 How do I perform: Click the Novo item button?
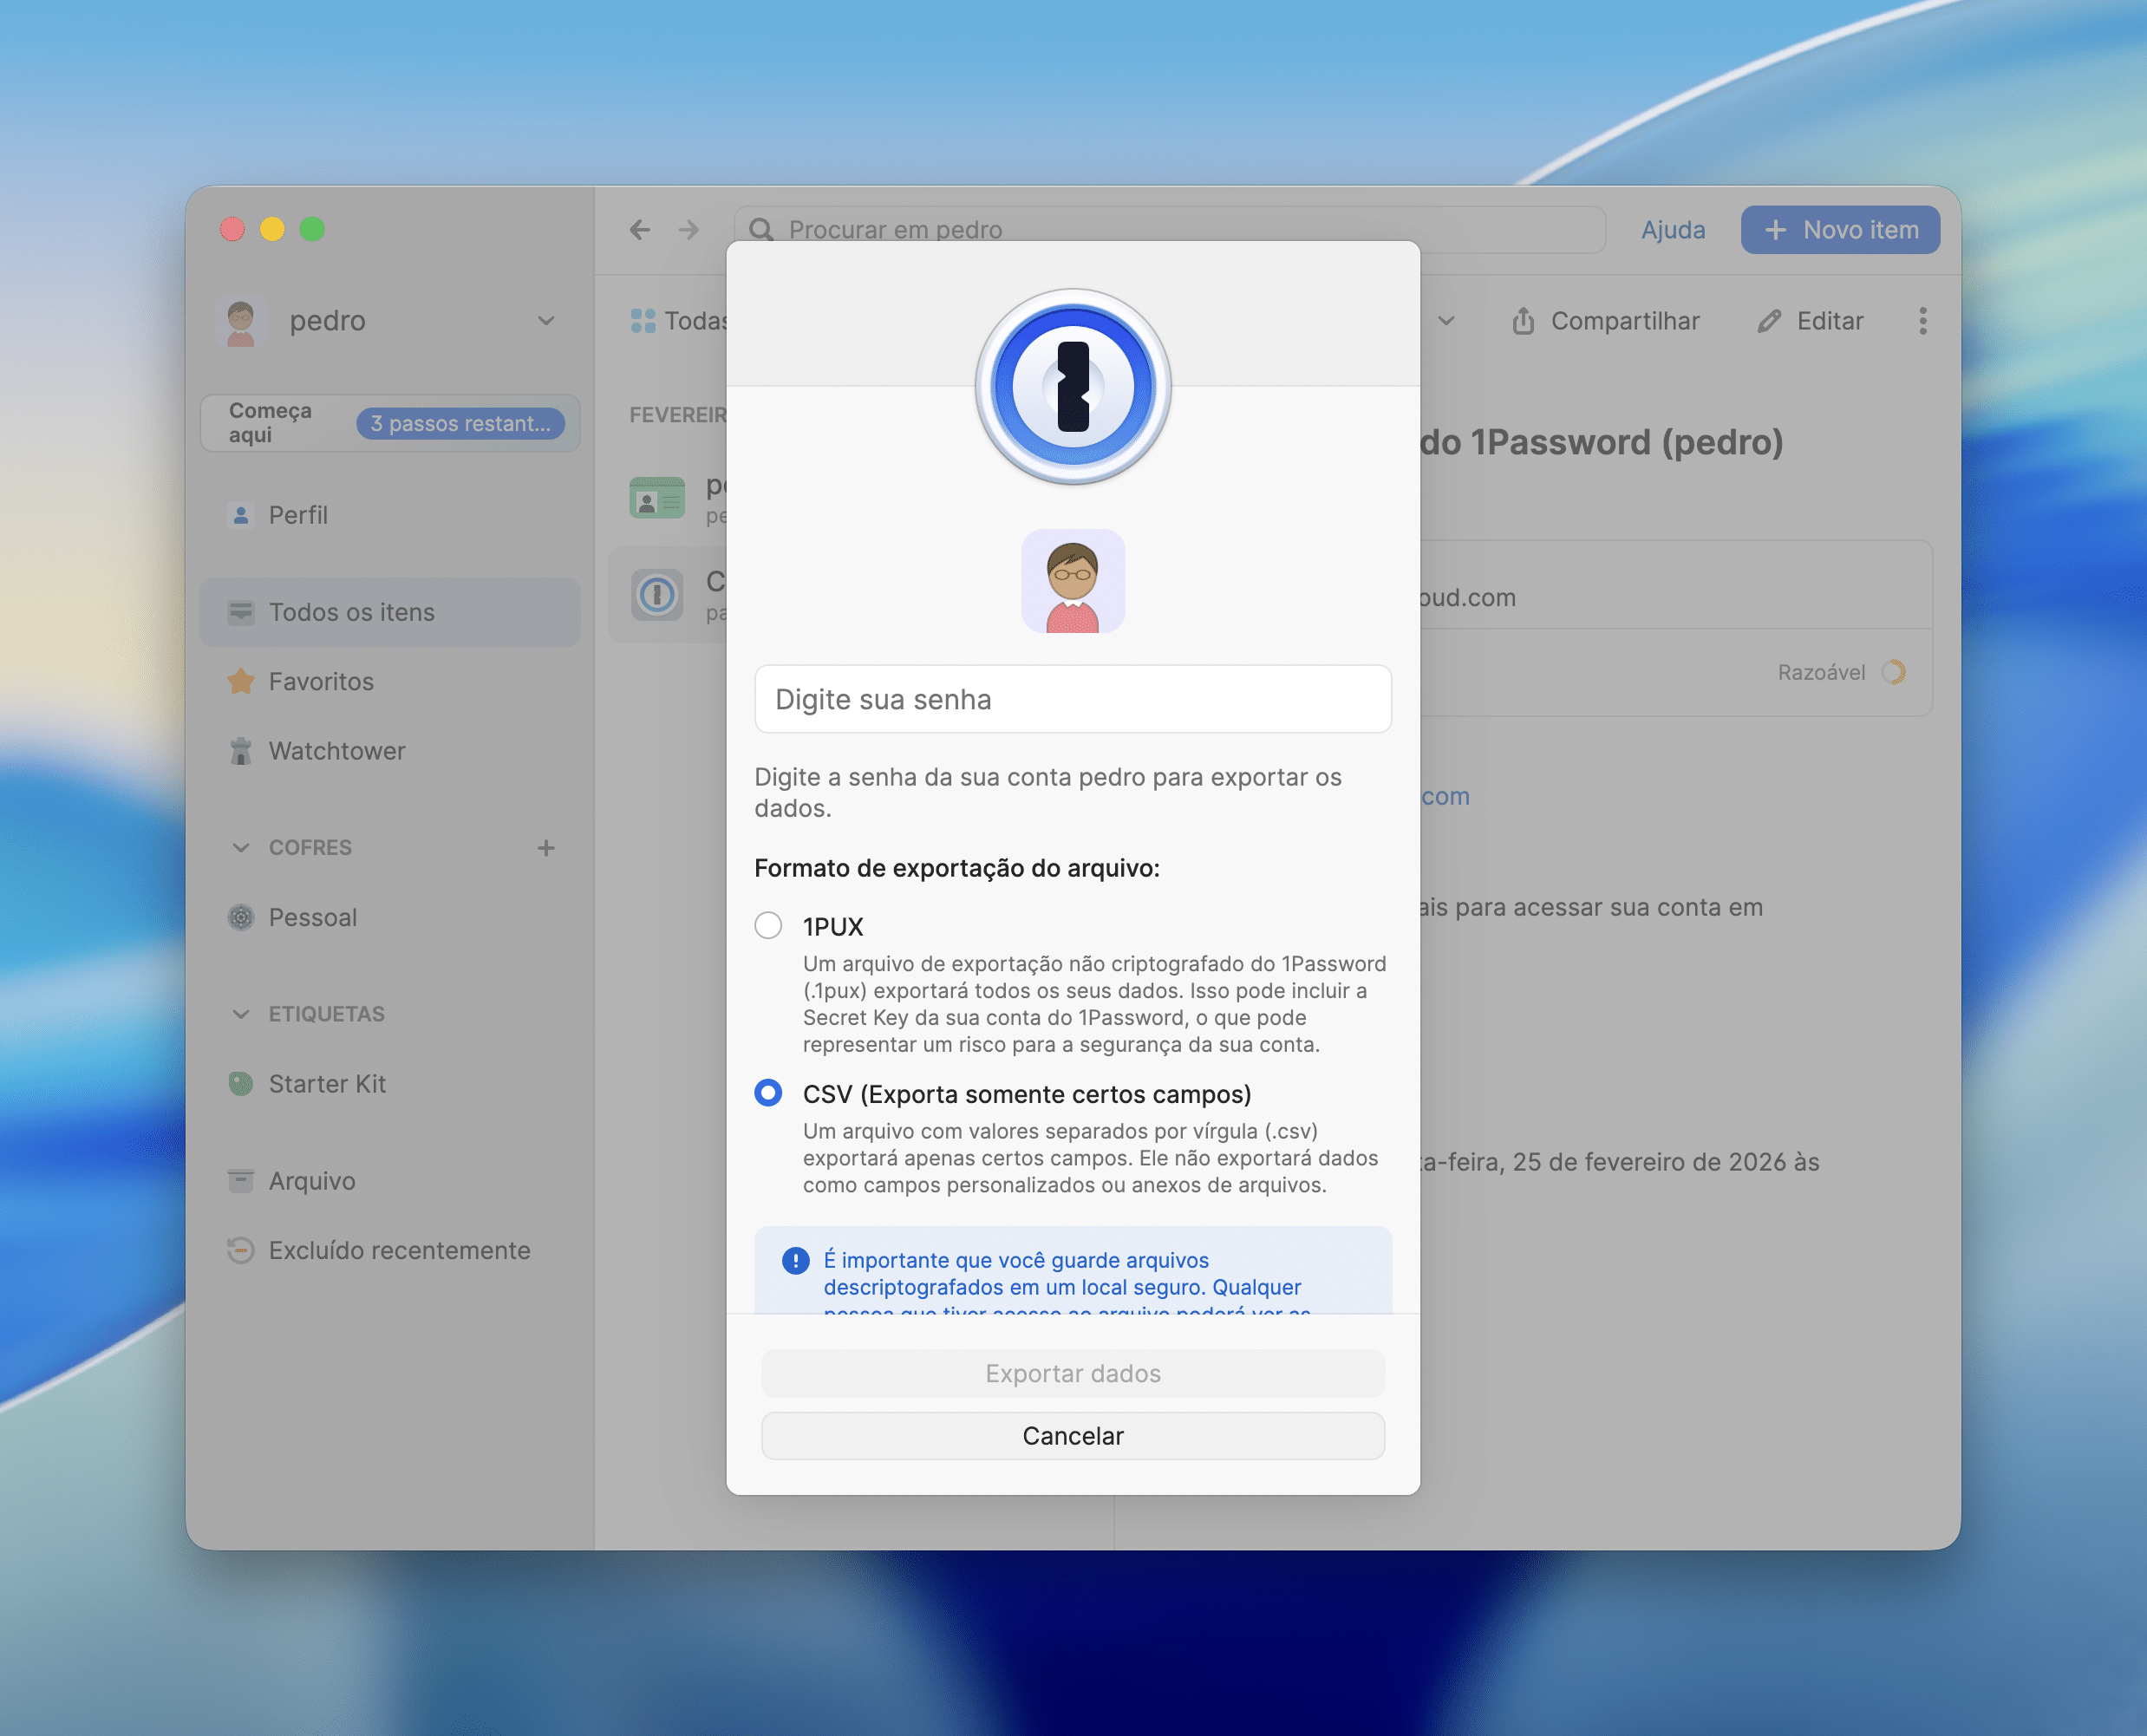1839,230
